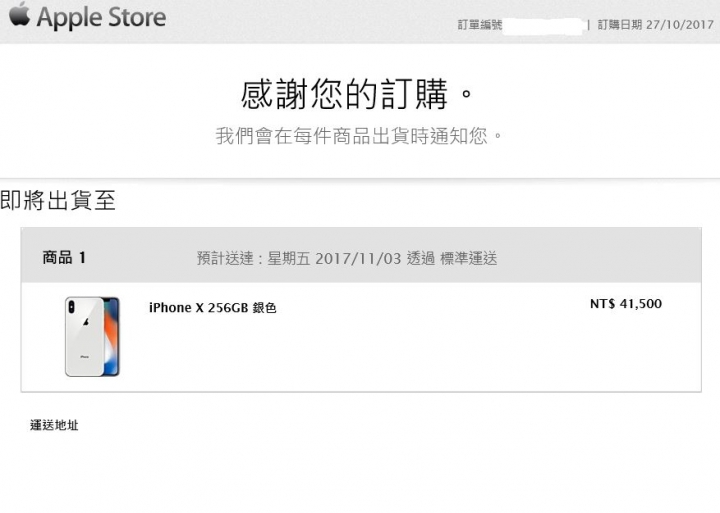Click the 運送地址 shipping address label
The height and width of the screenshot is (513, 720).
pyautogui.click(x=54, y=425)
